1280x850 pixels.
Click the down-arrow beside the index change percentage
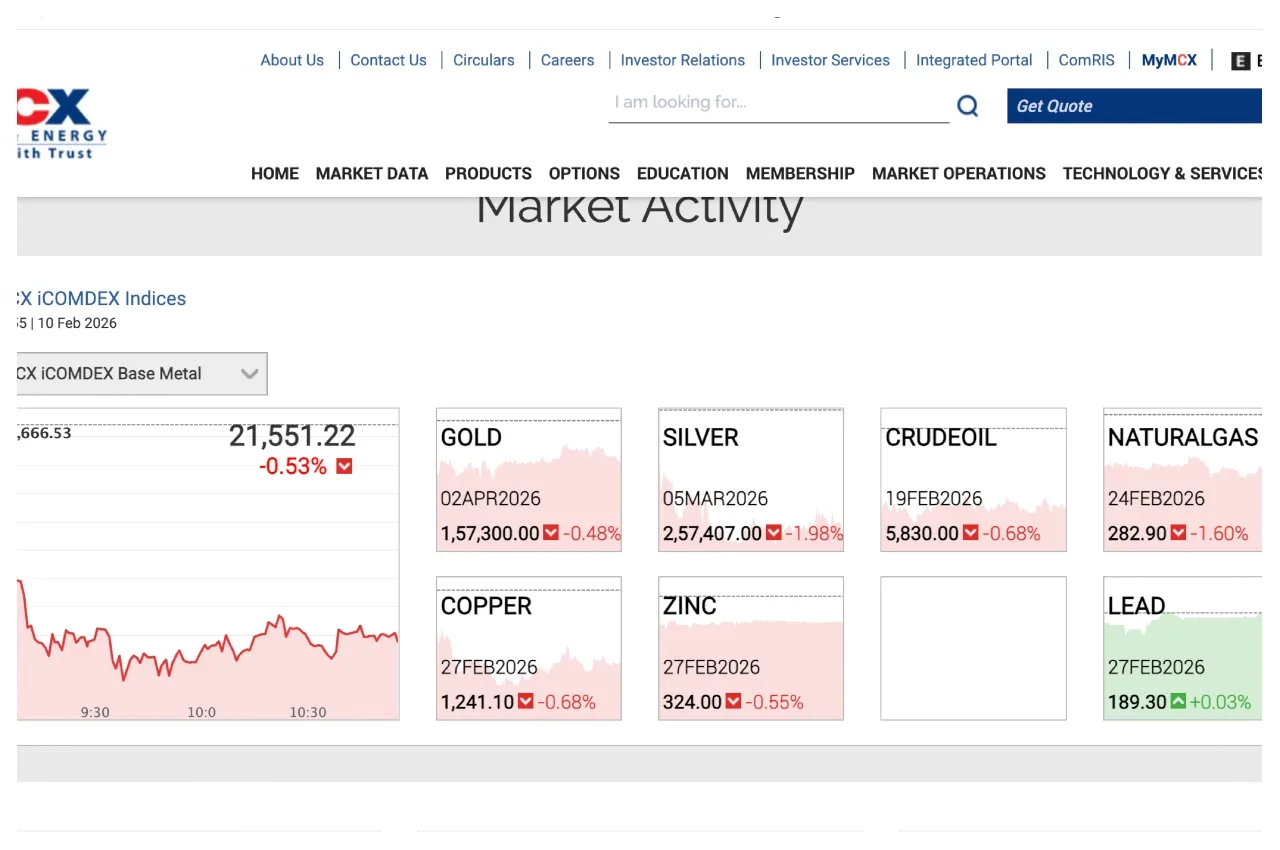(342, 466)
